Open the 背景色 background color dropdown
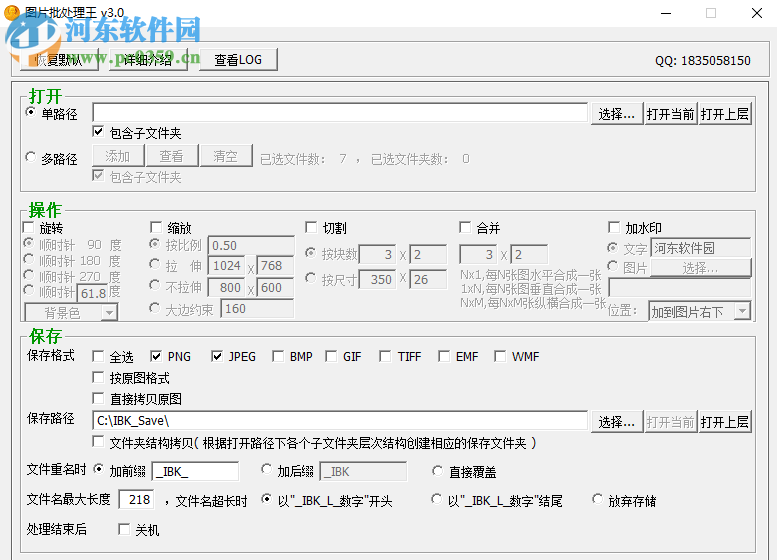The image size is (777, 560). pyautogui.click(x=71, y=312)
